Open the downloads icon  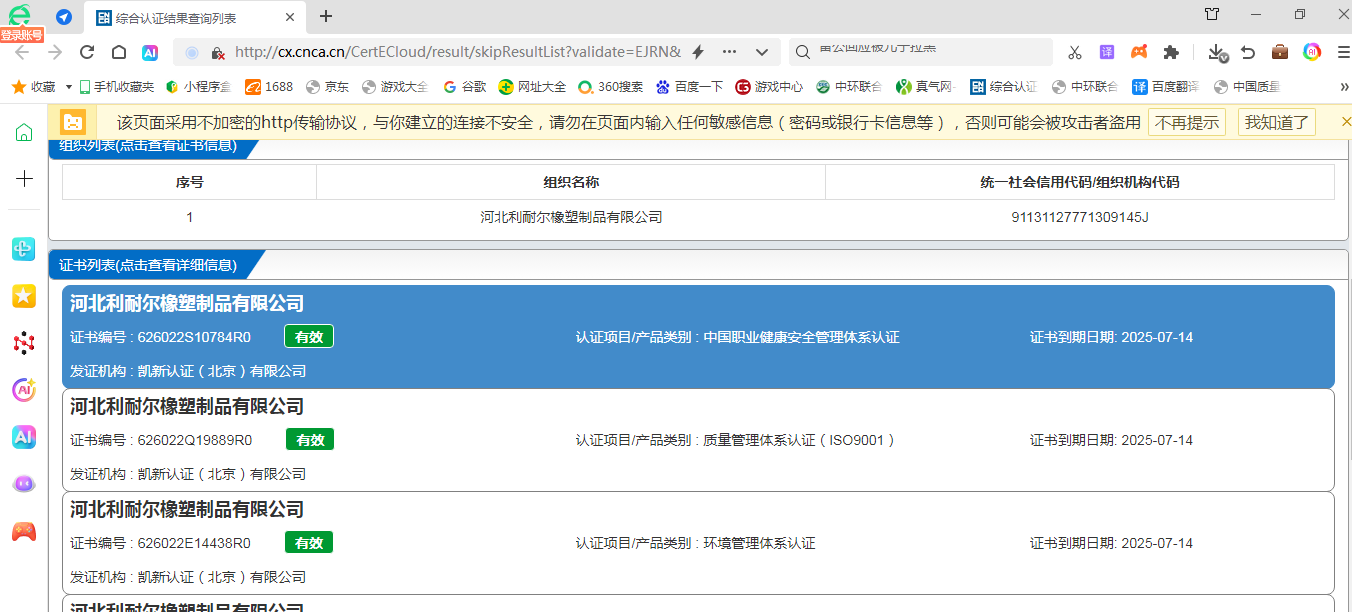[x=1217, y=52]
